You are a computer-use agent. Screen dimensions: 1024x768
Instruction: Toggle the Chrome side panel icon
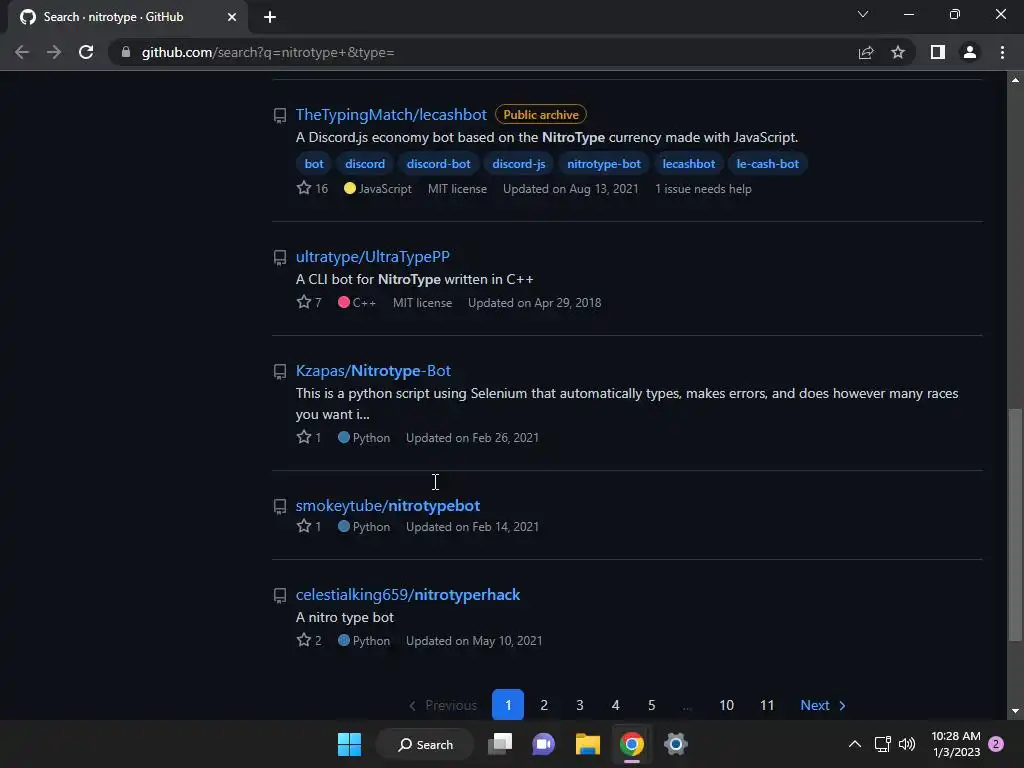pyautogui.click(x=938, y=52)
